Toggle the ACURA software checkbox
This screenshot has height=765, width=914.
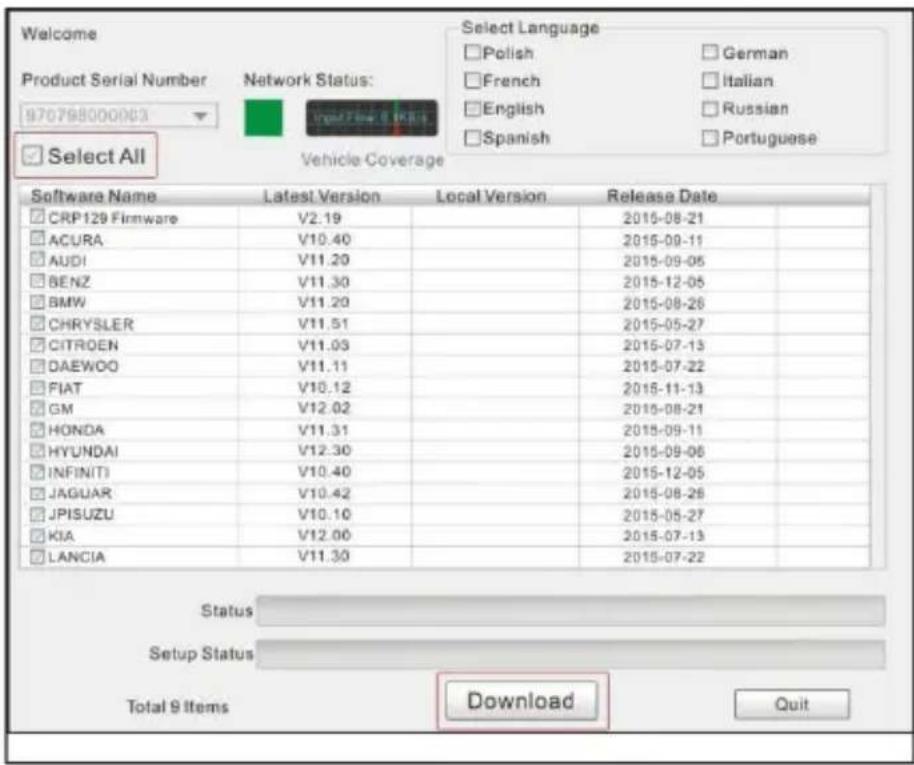(x=37, y=238)
